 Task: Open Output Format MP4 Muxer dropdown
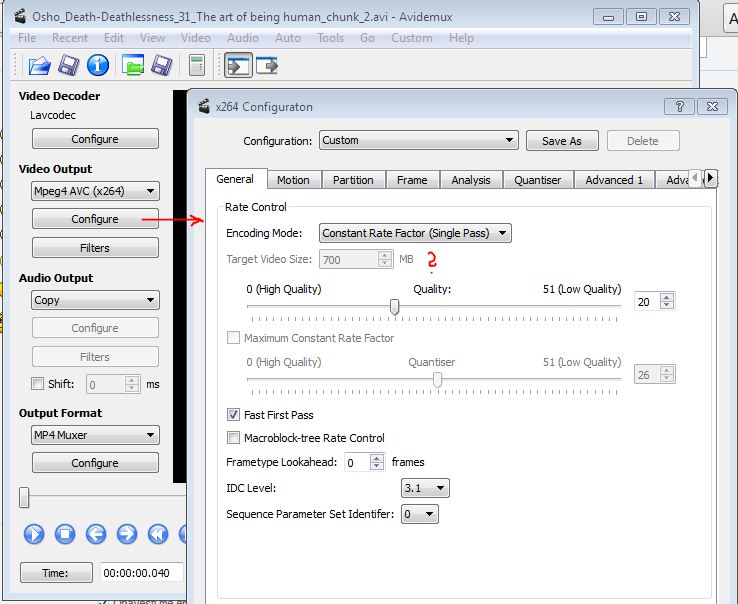click(x=95, y=435)
